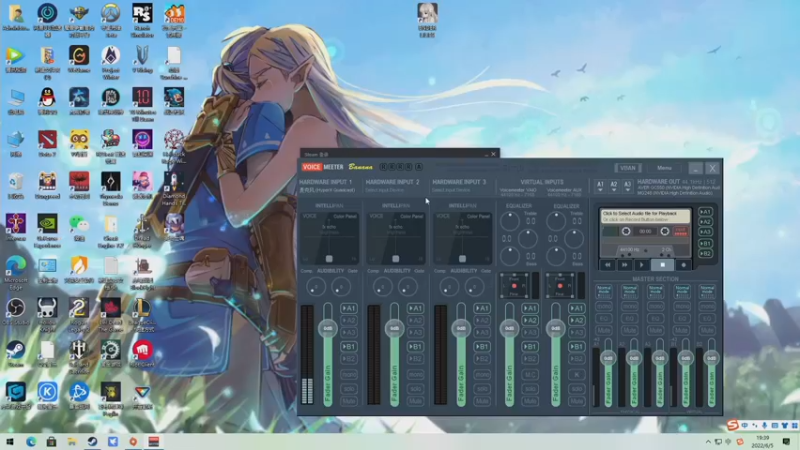The width and height of the screenshot is (800, 450).
Task: Click Voicemeeter VAIO fader gain knob
Action: point(509,328)
